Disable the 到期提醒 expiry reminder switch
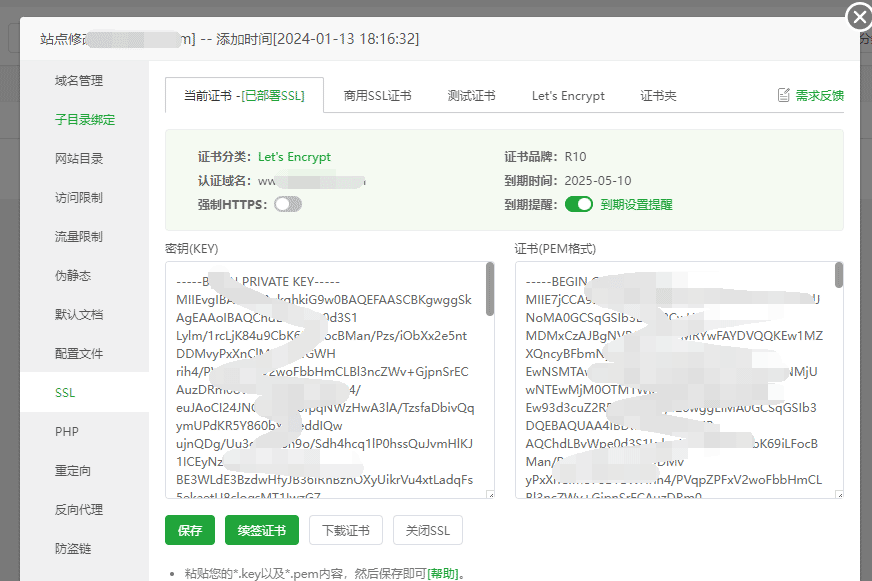 (579, 205)
